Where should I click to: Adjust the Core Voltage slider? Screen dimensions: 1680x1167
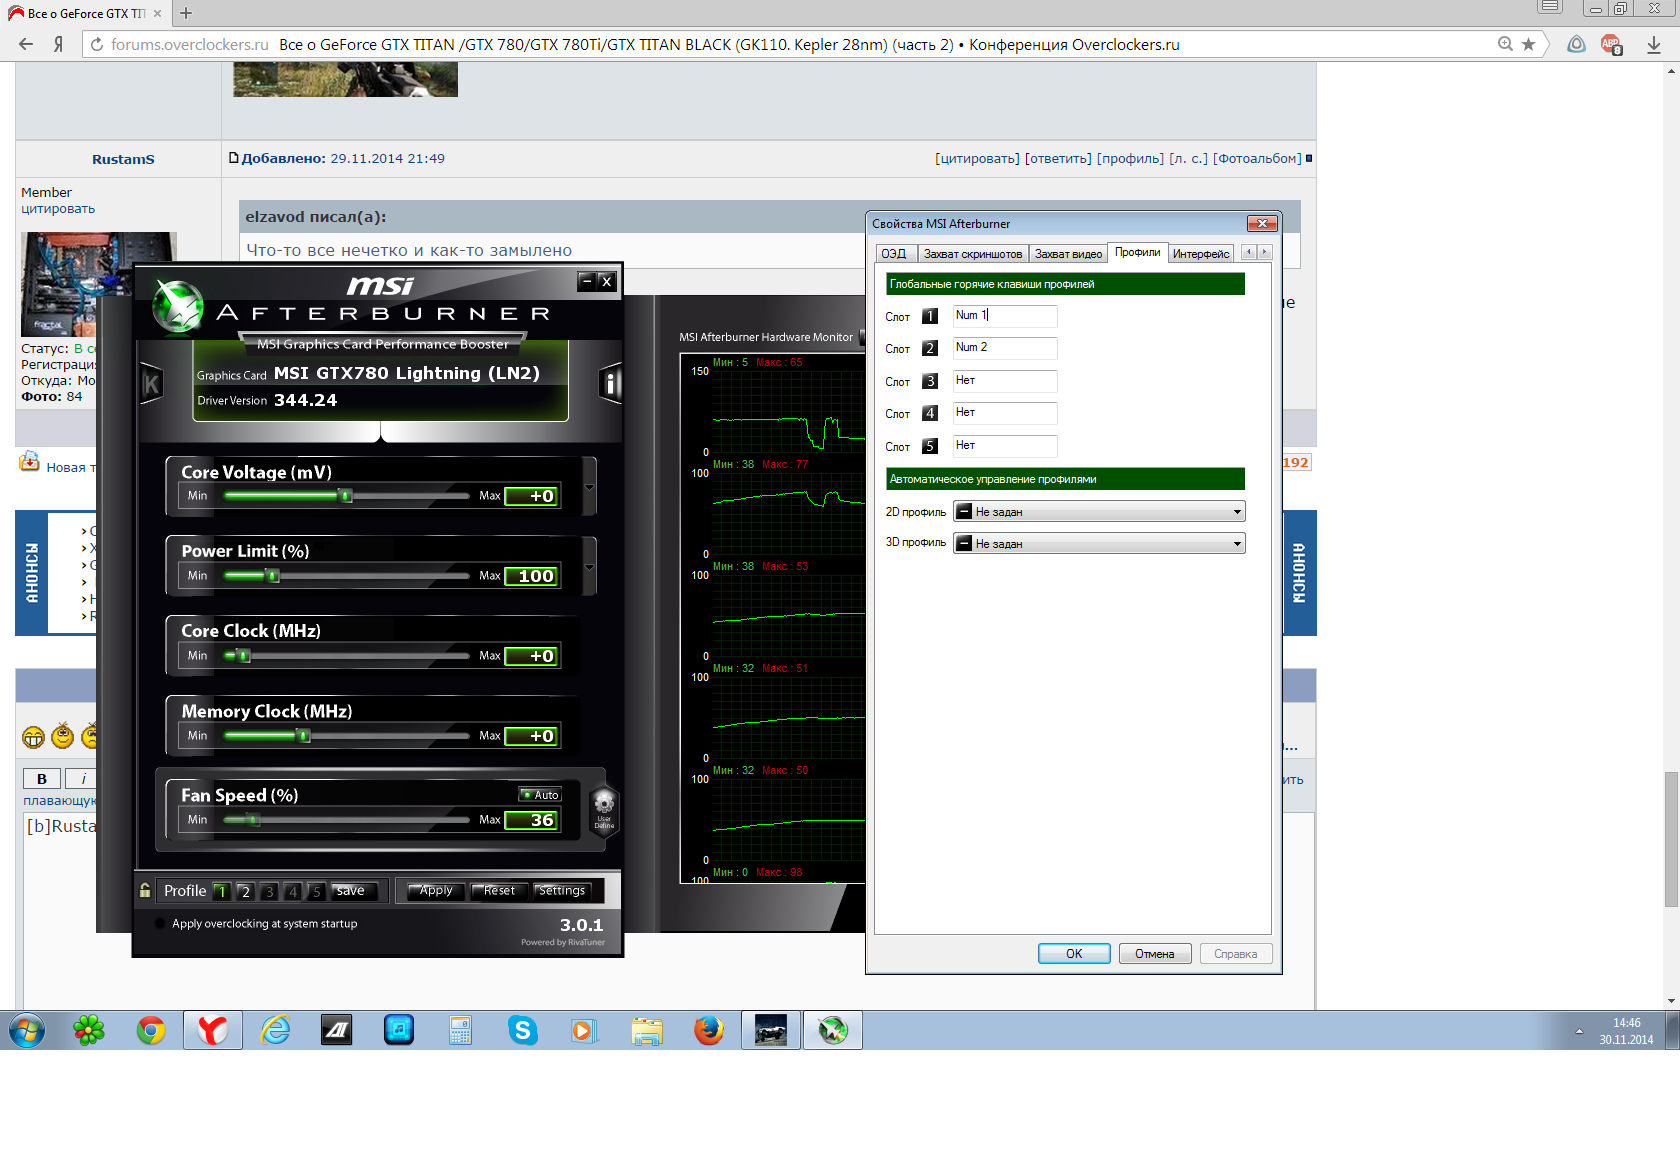[346, 496]
